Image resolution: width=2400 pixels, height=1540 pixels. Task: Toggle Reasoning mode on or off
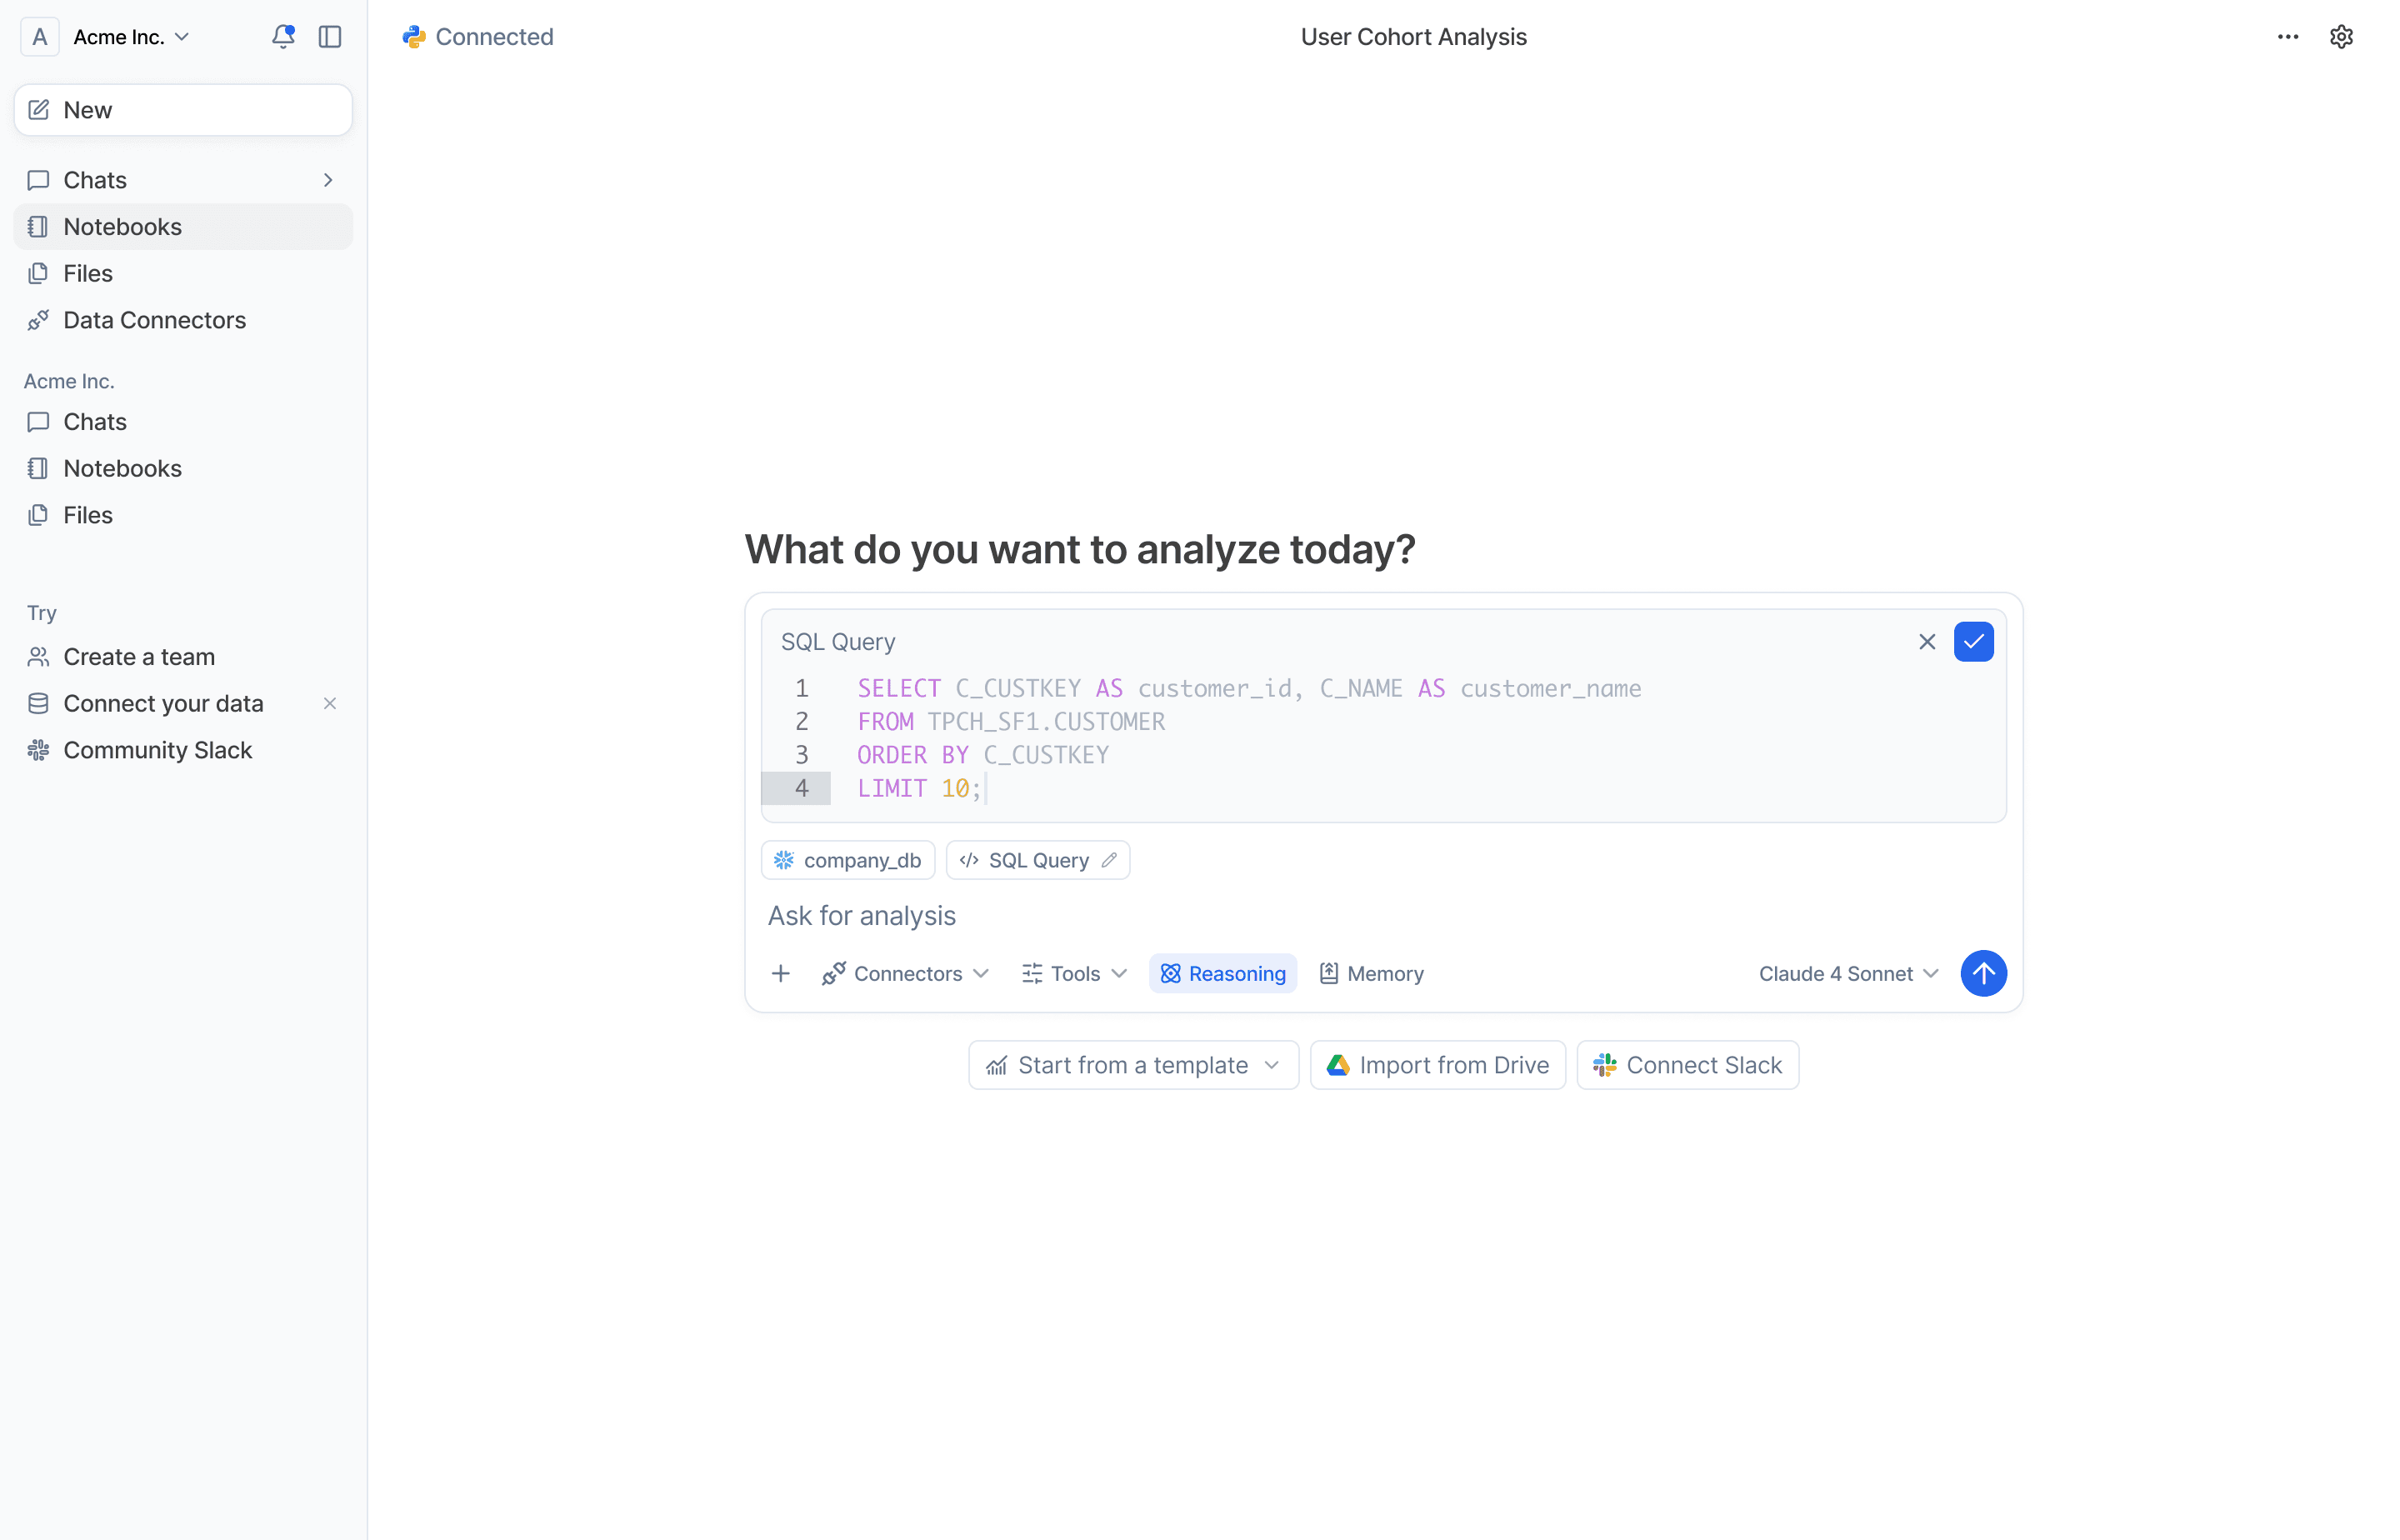[1222, 973]
